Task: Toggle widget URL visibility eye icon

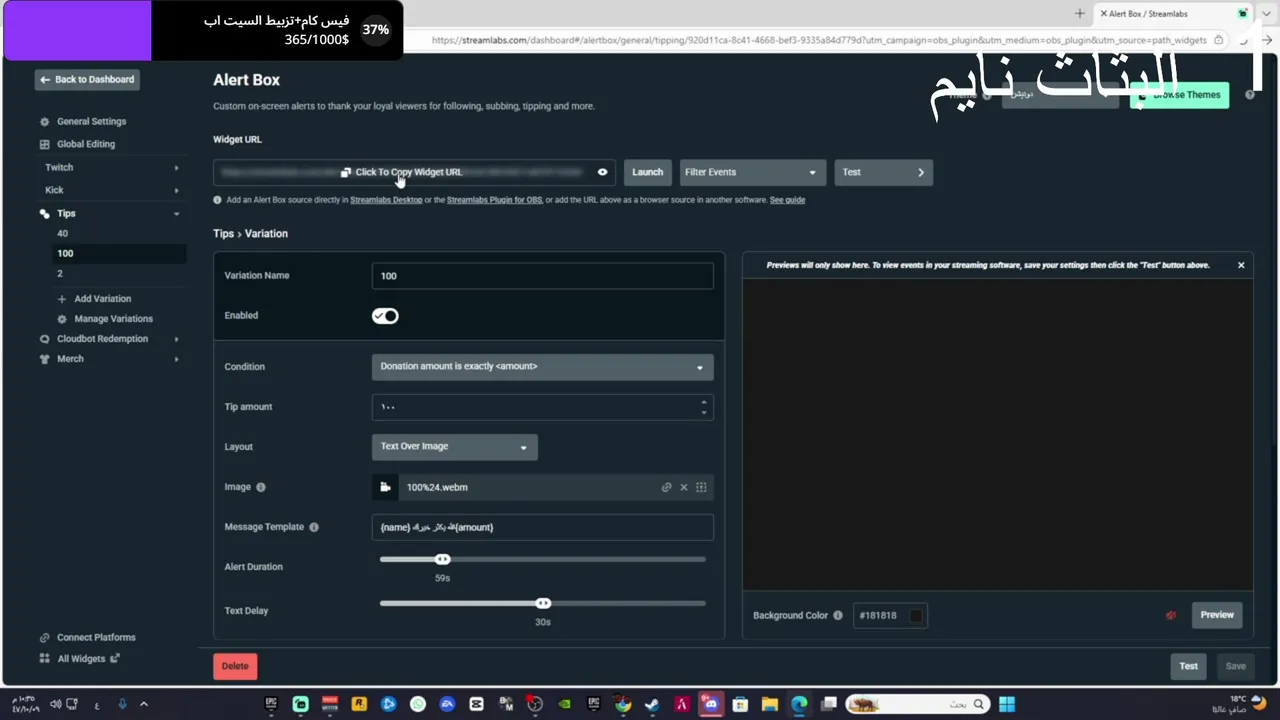Action: (x=602, y=172)
